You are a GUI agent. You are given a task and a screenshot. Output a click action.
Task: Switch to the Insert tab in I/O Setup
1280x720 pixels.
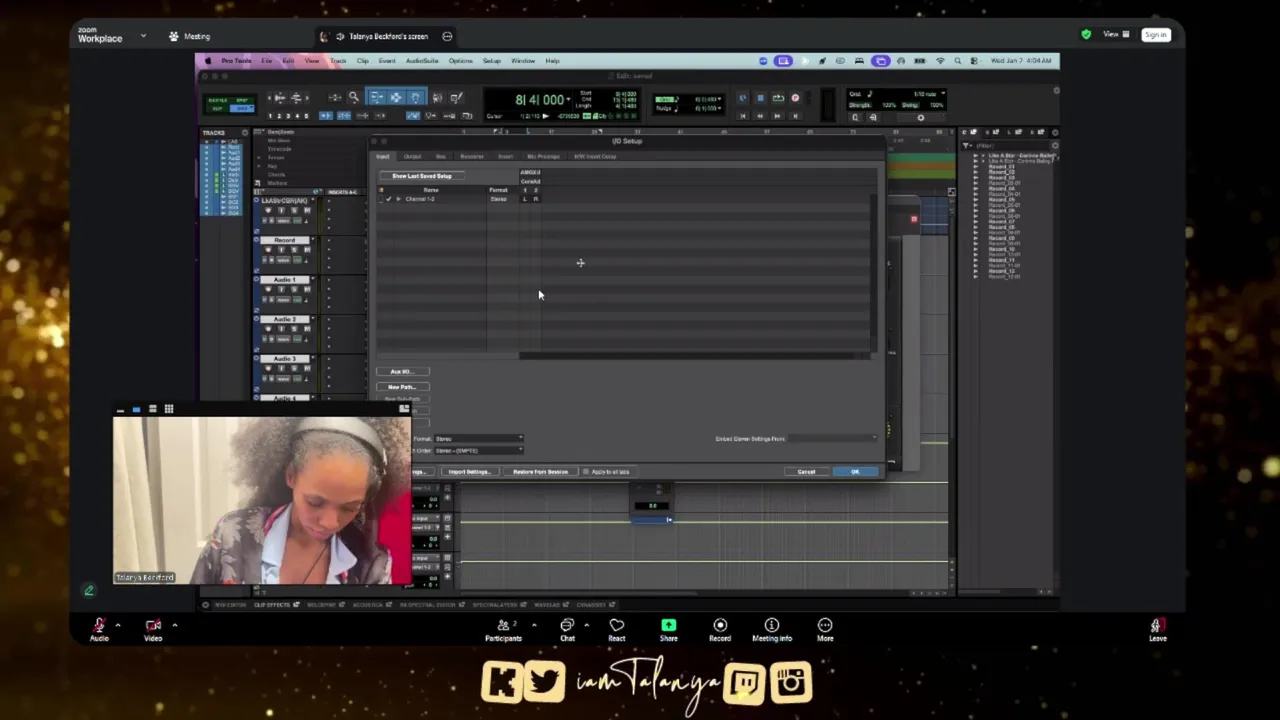pos(505,157)
